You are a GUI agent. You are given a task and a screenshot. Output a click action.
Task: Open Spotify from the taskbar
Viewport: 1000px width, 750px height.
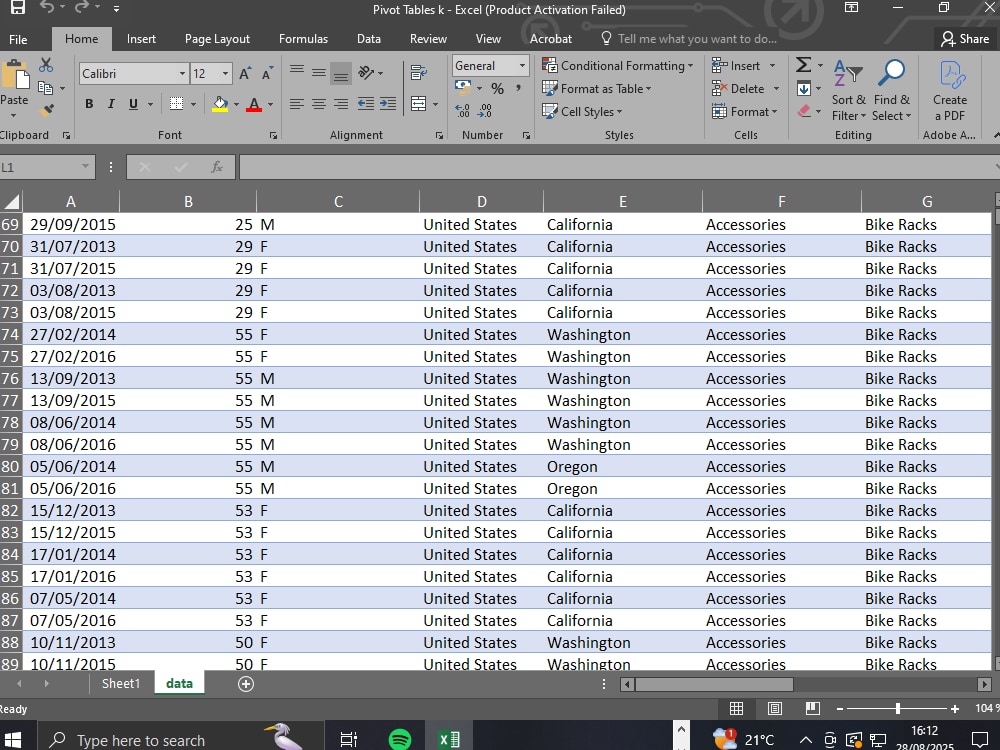point(400,739)
